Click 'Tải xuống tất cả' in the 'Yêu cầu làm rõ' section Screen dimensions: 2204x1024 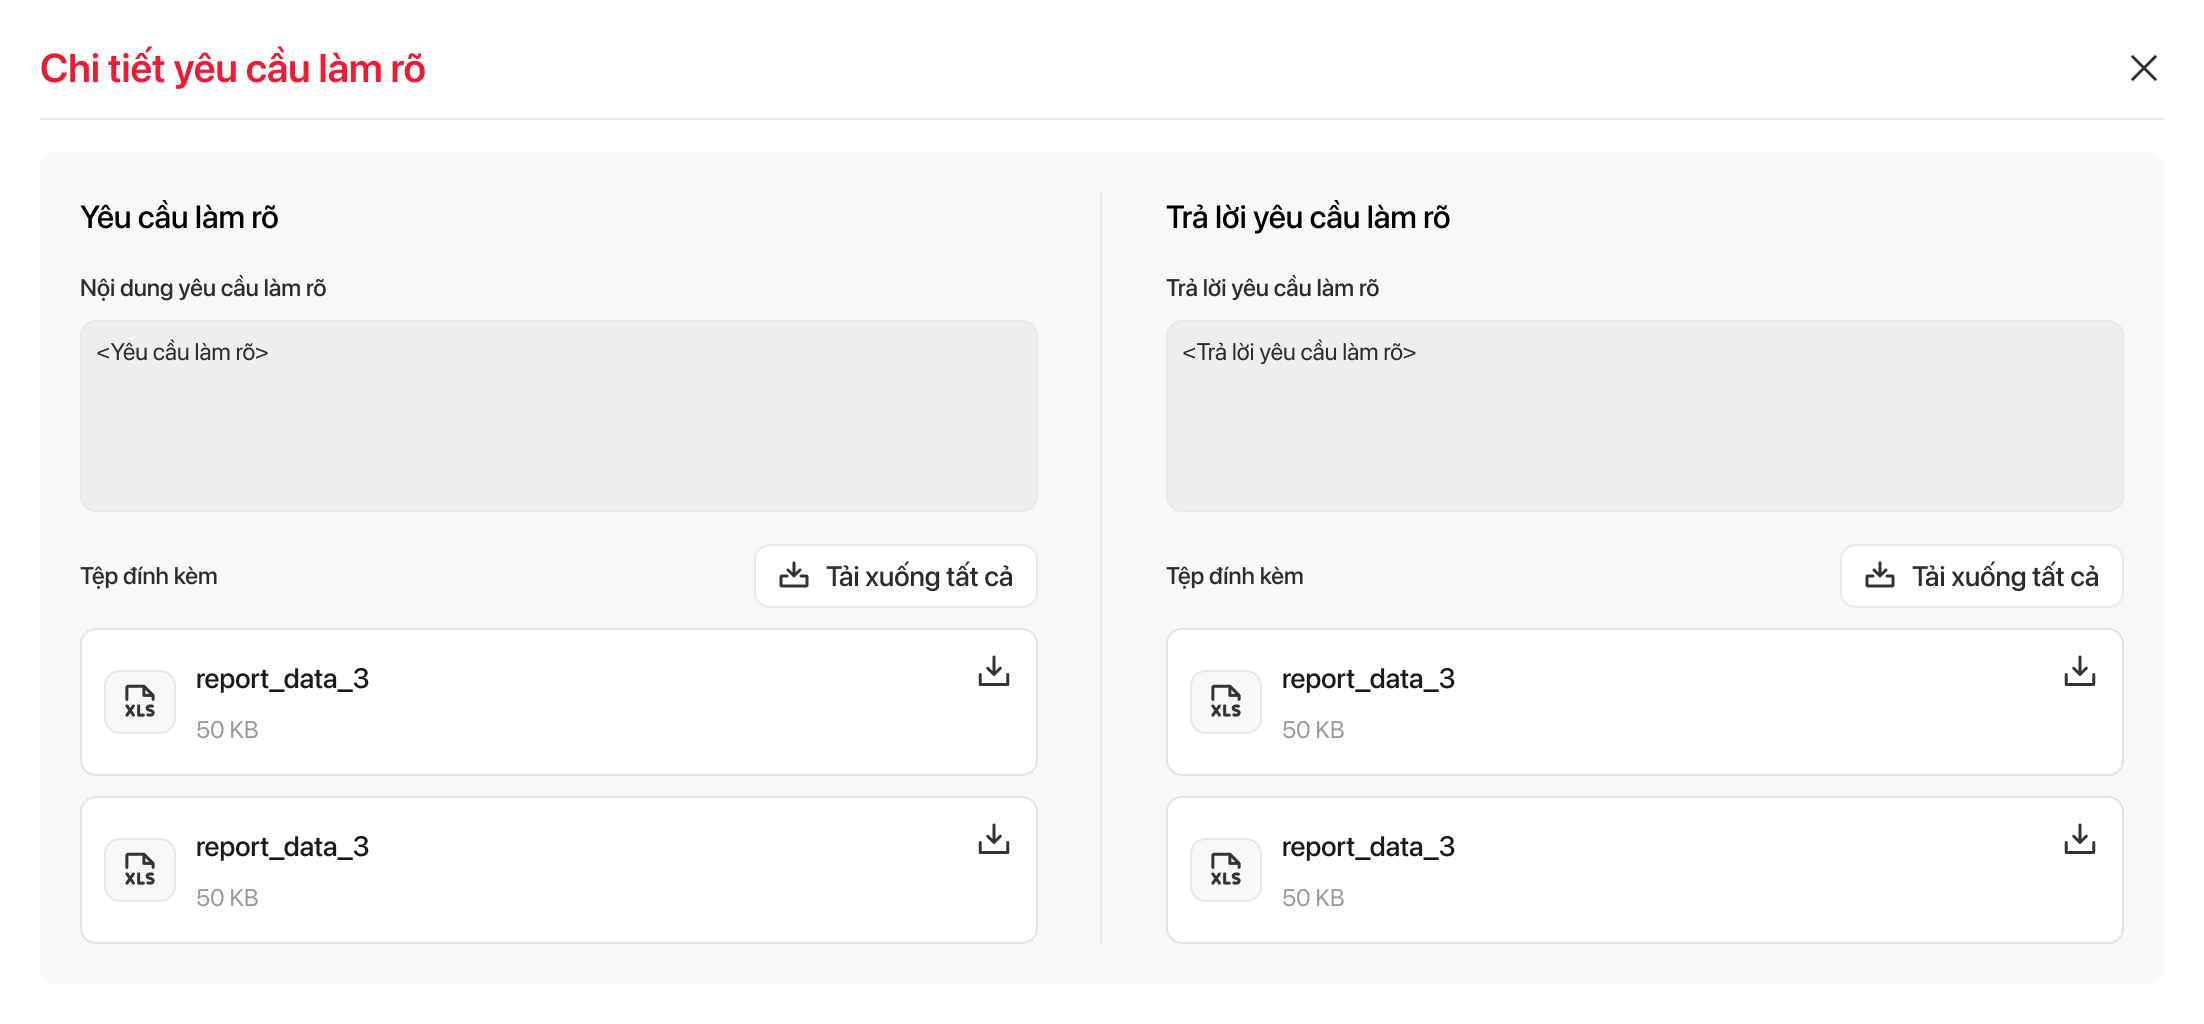[x=896, y=576]
